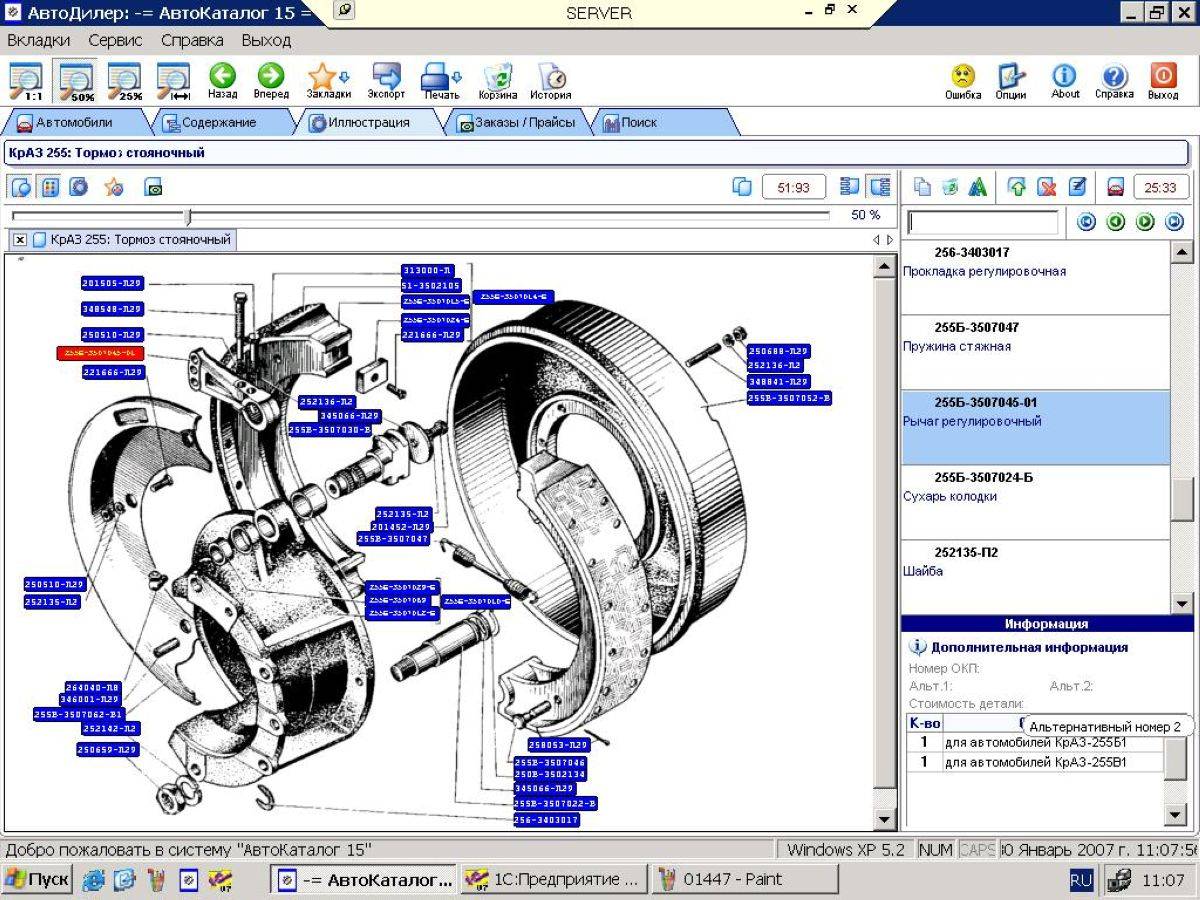Toggle first illustration view mode icon
This screenshot has height=900, width=1200.
point(20,187)
